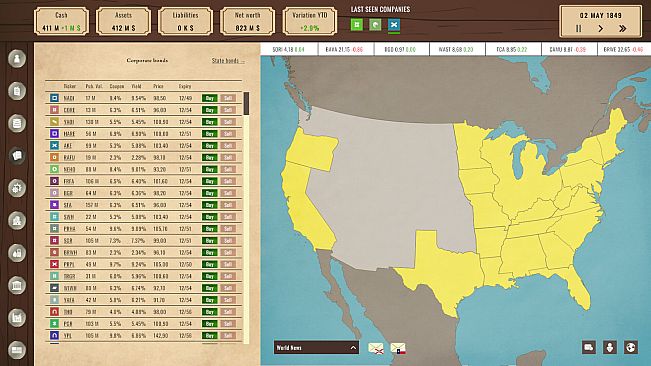
Task: Open the player profile sidebar icon
Action: point(17,59)
